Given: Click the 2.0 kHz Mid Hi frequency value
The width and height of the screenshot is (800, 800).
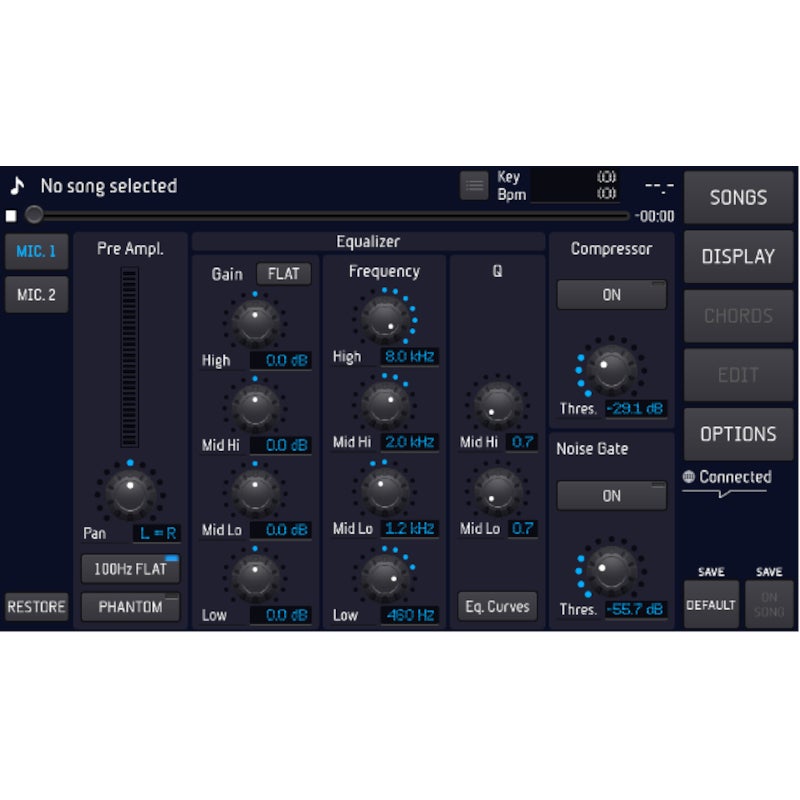Looking at the screenshot, I should (410, 442).
